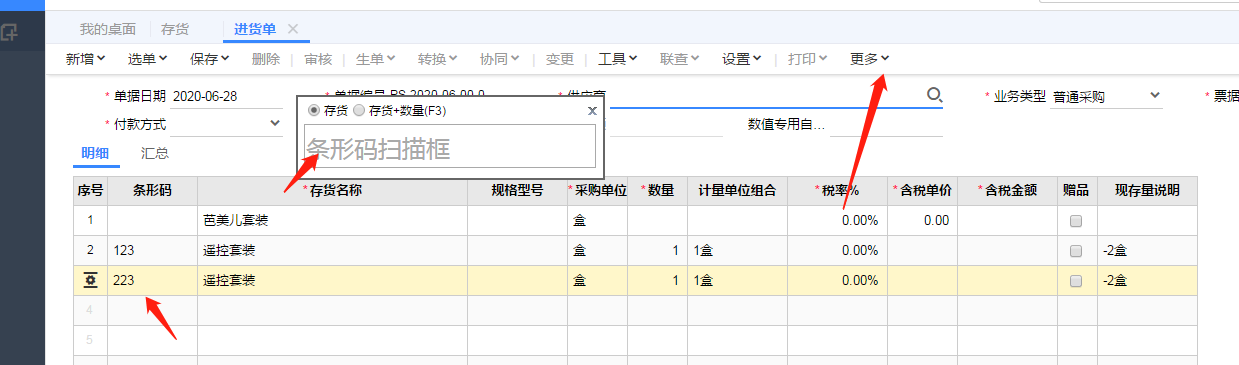This screenshot has height=365, width=1239.
Task: Click the 条形码 column header
Action: [152, 190]
